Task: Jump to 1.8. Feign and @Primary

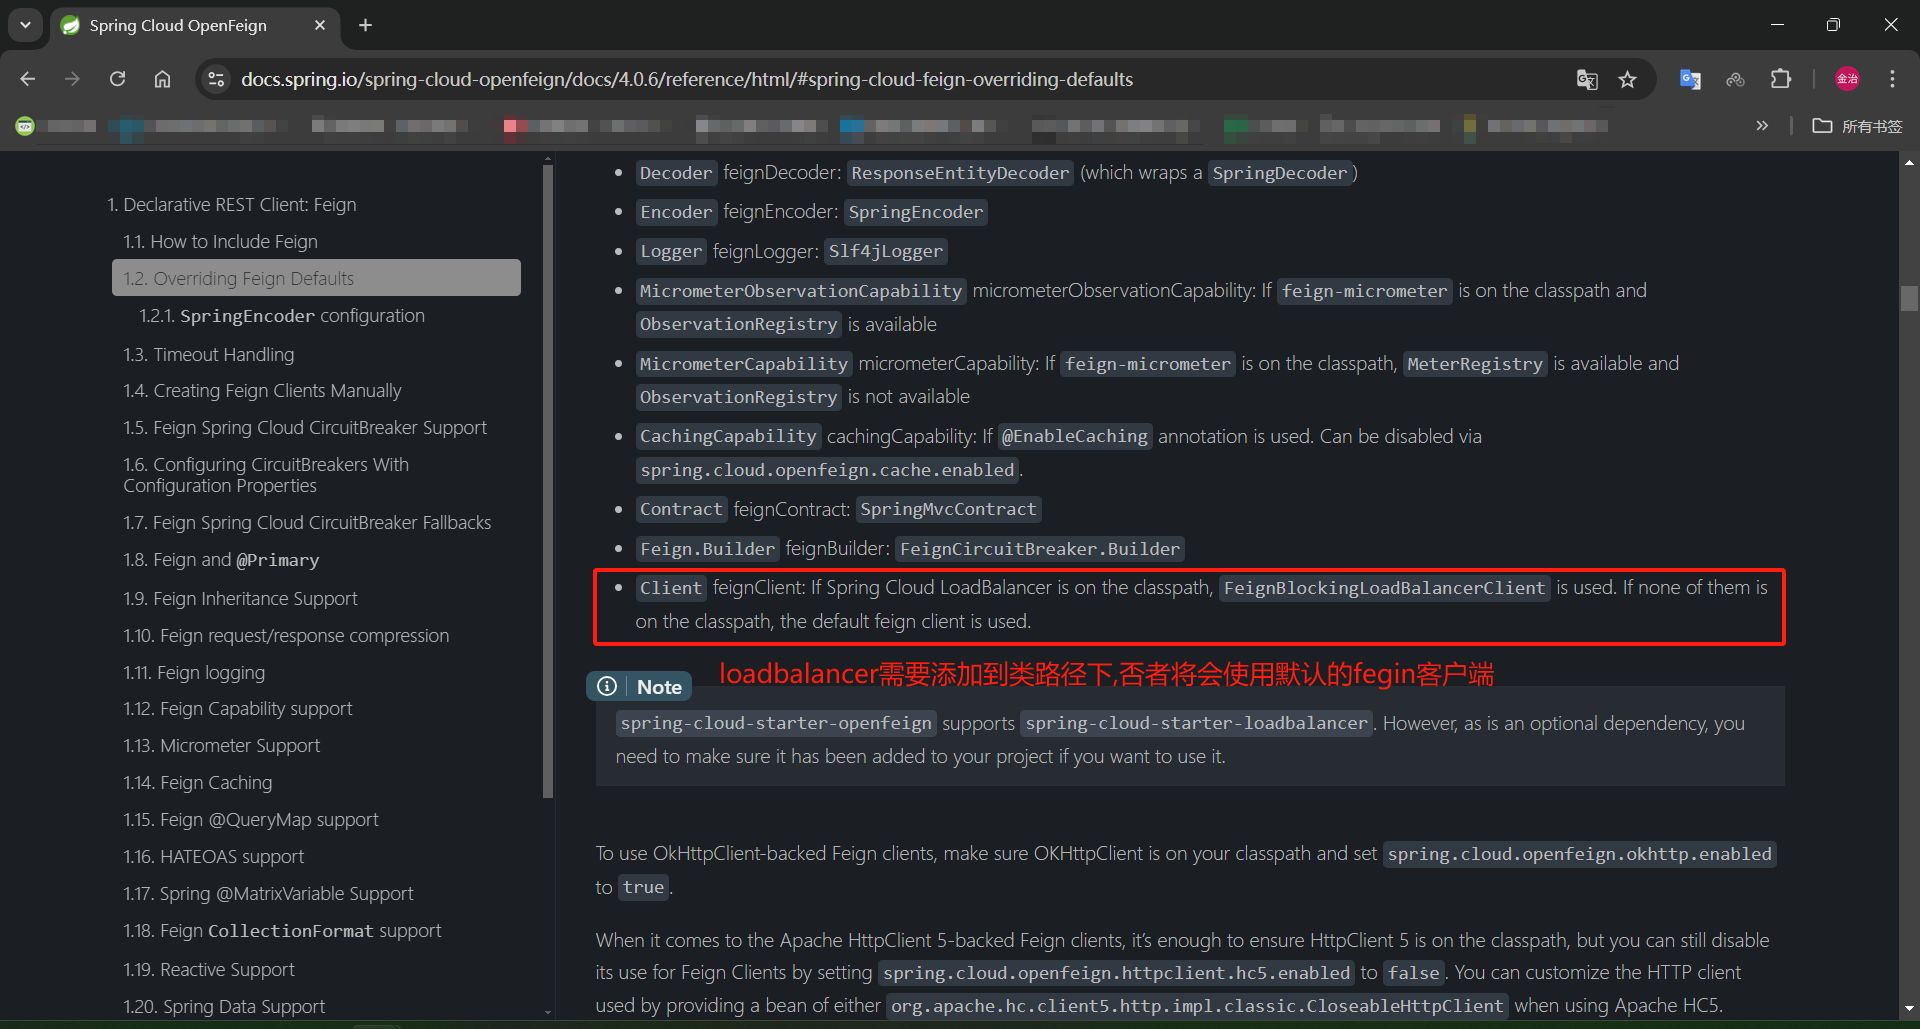Action: (221, 560)
